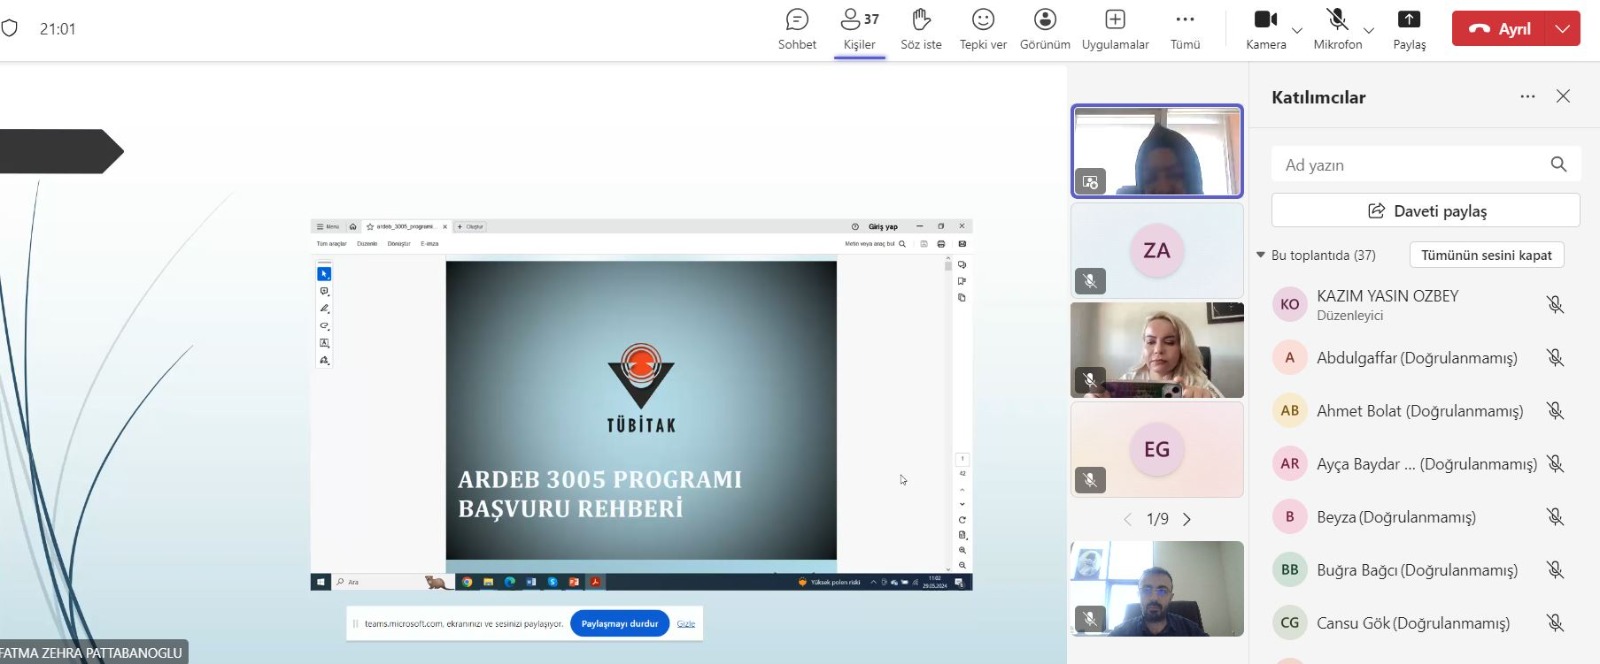Click the Ad yazın search field
Viewport: 1600px width, 664px height.
(1410, 165)
